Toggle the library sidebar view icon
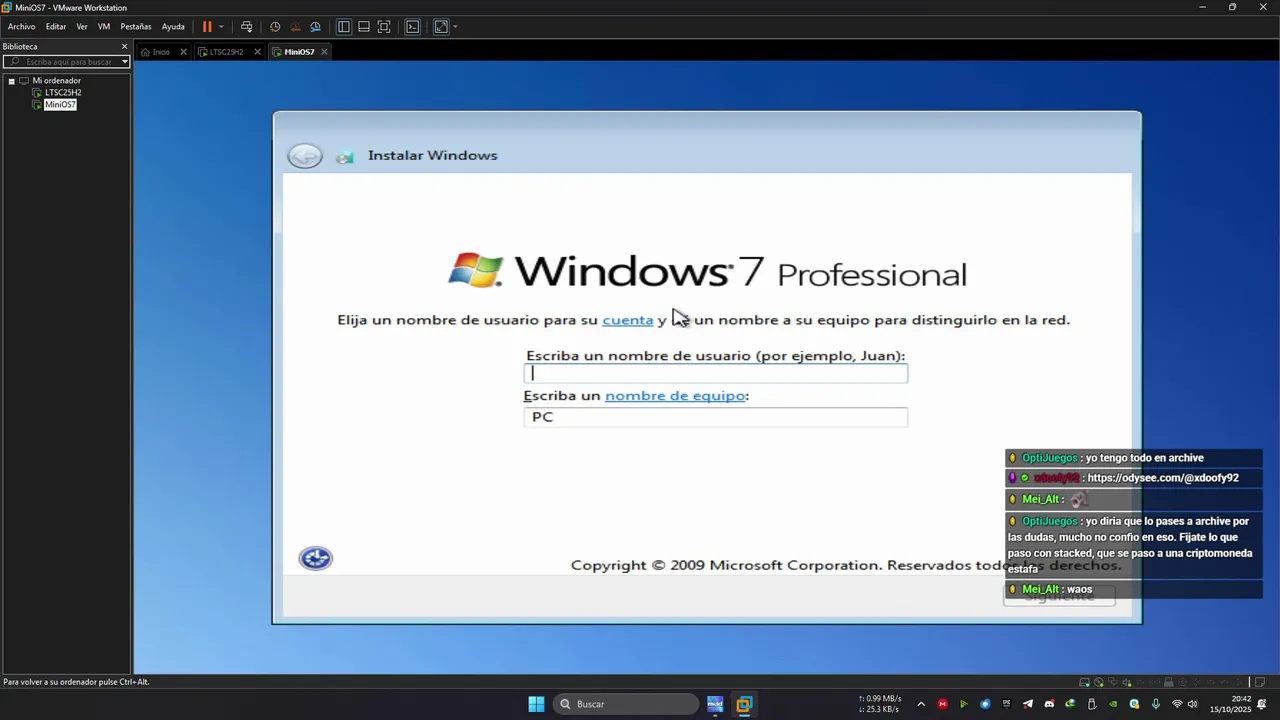1280x720 pixels. [343, 27]
